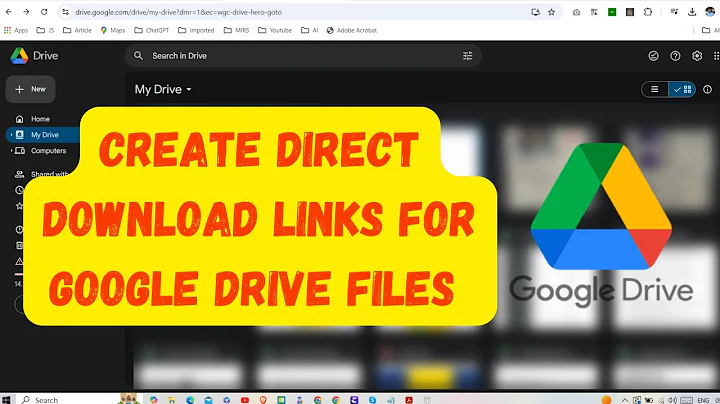
Task: Open the volume control in system tray
Action: tap(673, 400)
